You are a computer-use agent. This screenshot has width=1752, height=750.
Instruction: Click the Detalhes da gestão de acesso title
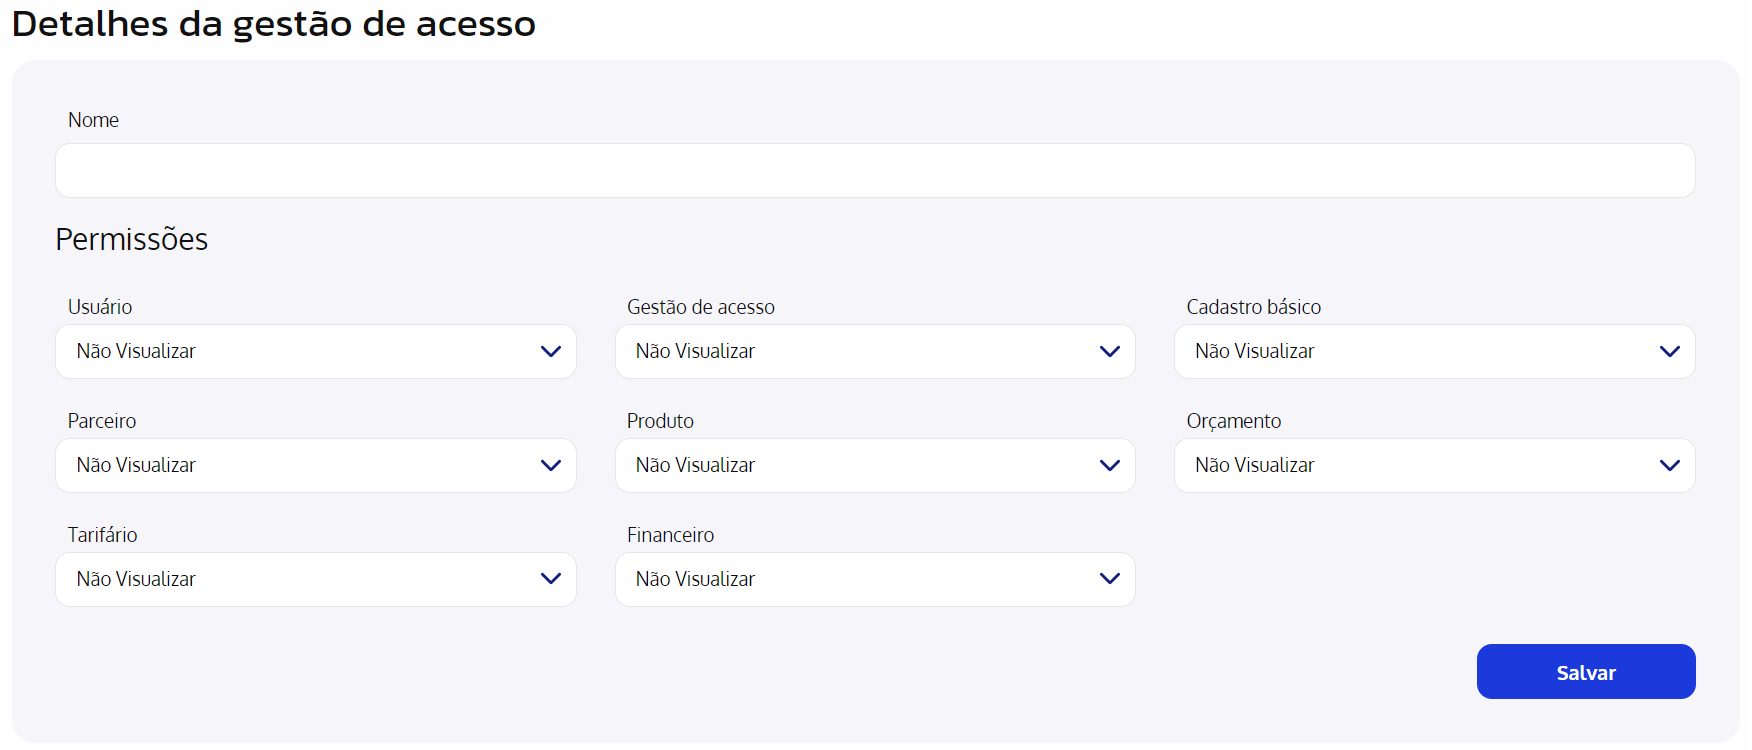274,24
